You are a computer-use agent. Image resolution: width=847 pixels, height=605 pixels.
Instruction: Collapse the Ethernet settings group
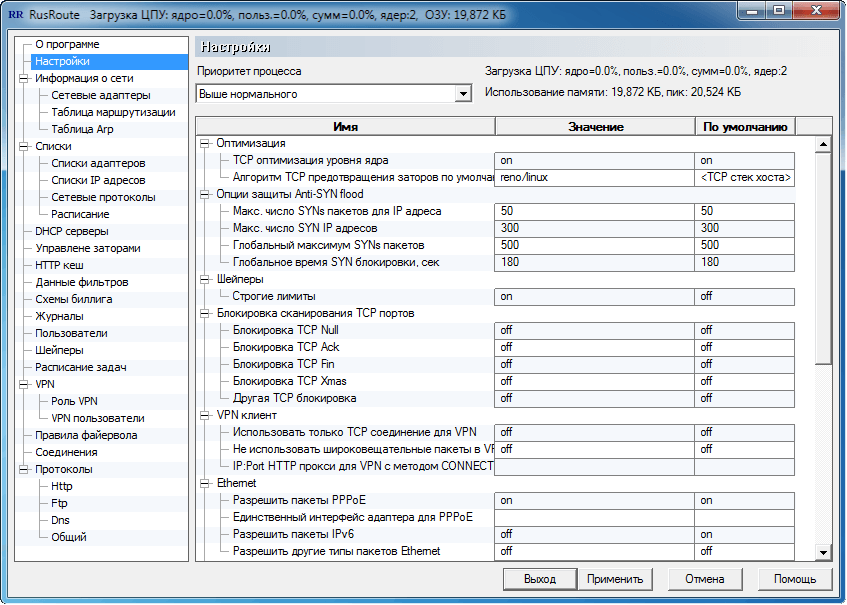click(204, 484)
